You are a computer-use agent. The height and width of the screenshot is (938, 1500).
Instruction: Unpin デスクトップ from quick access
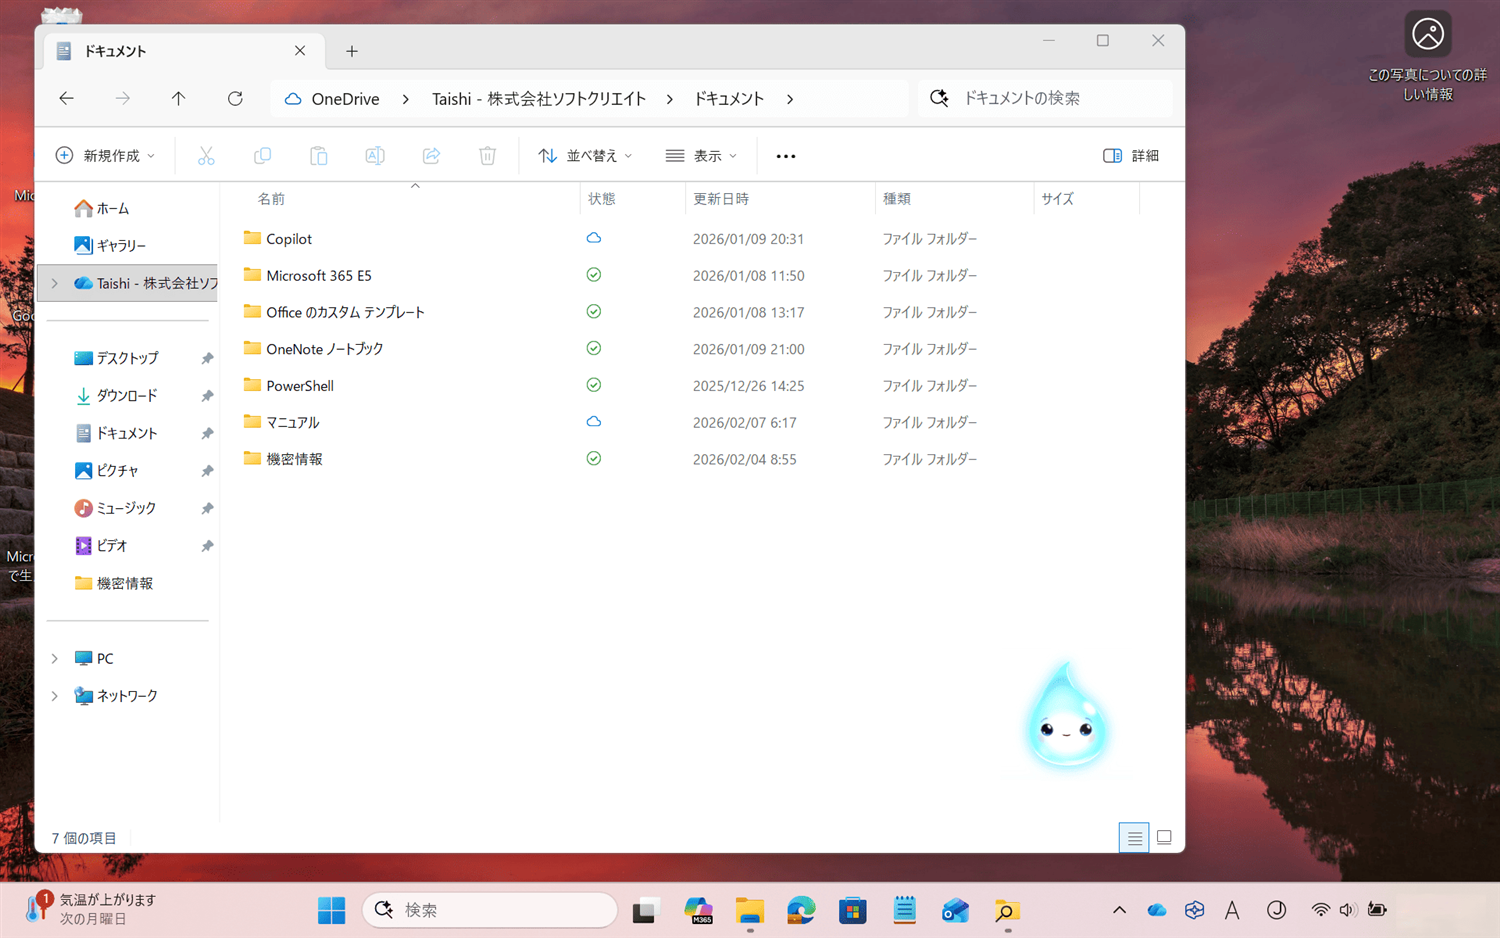[x=207, y=358]
